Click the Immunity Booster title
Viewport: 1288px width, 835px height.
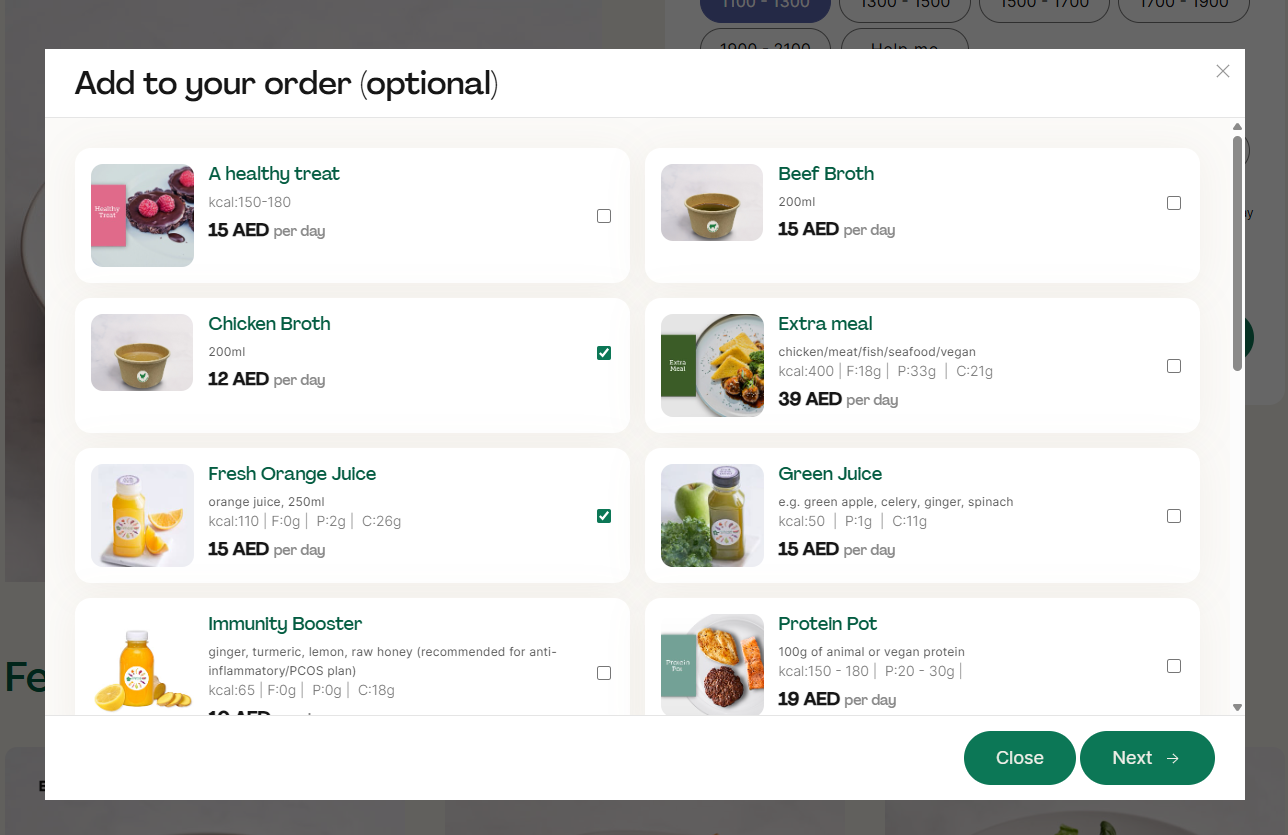(285, 624)
